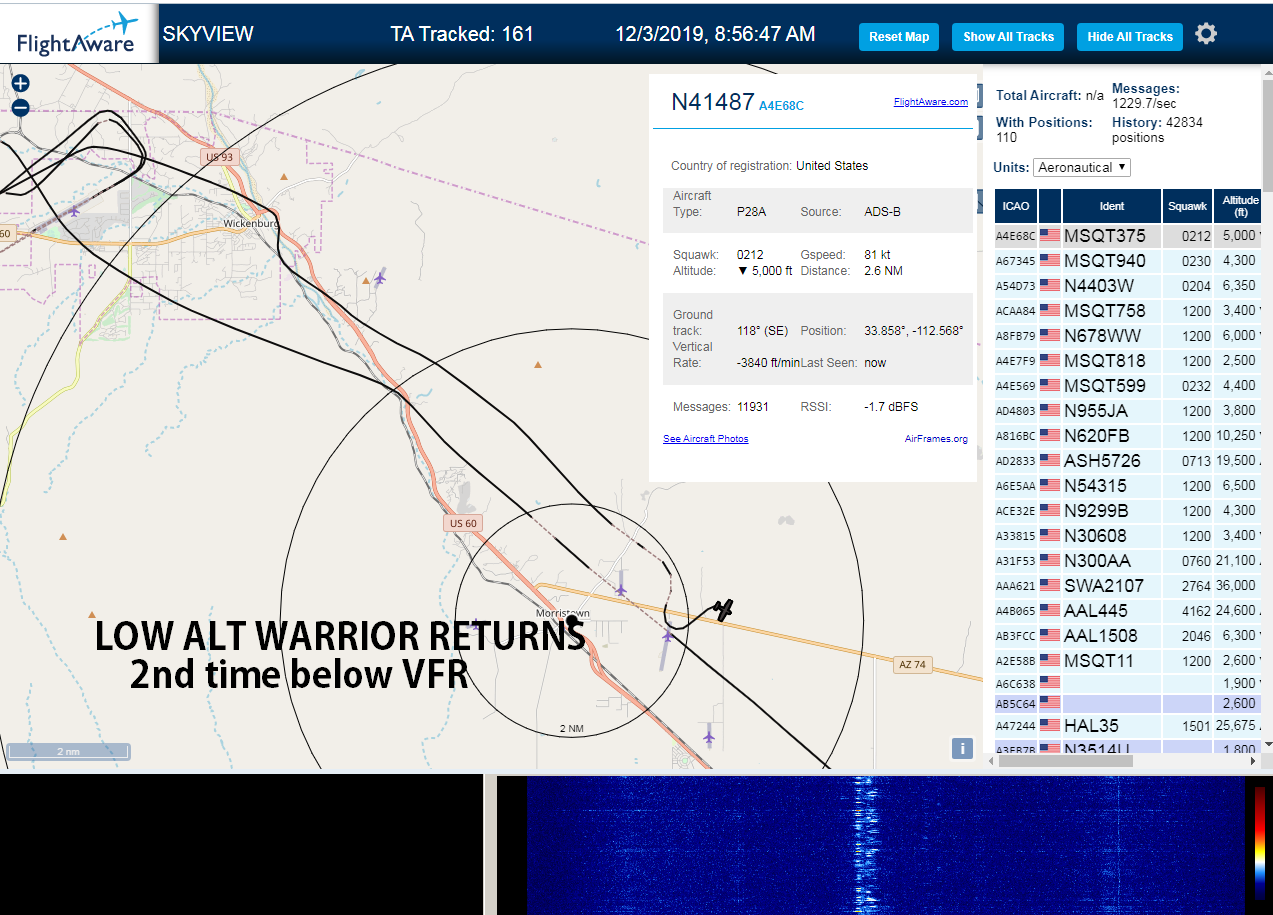Select the N30608 row
The width and height of the screenshot is (1273, 915).
1128,536
